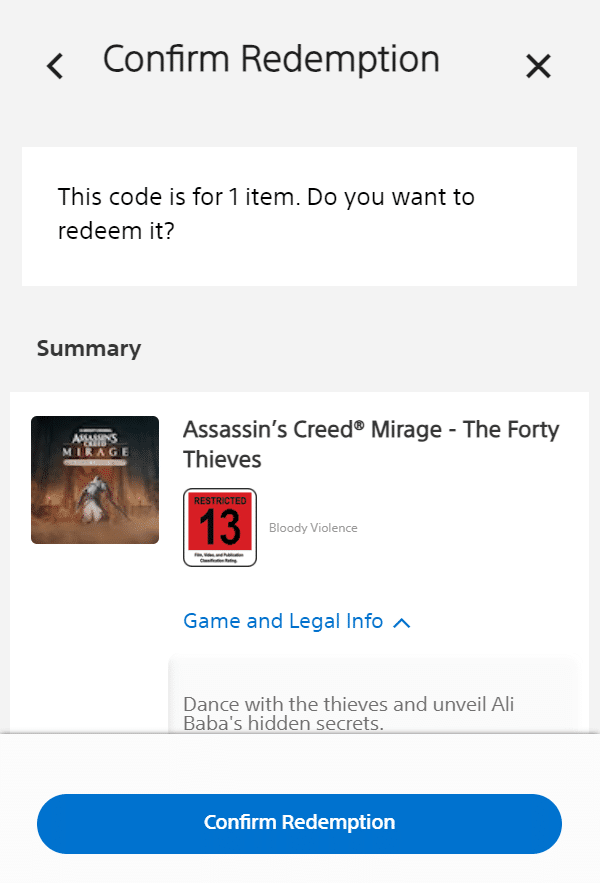Open the Assassin's Creed Mirage cover thumbnail

tap(95, 480)
